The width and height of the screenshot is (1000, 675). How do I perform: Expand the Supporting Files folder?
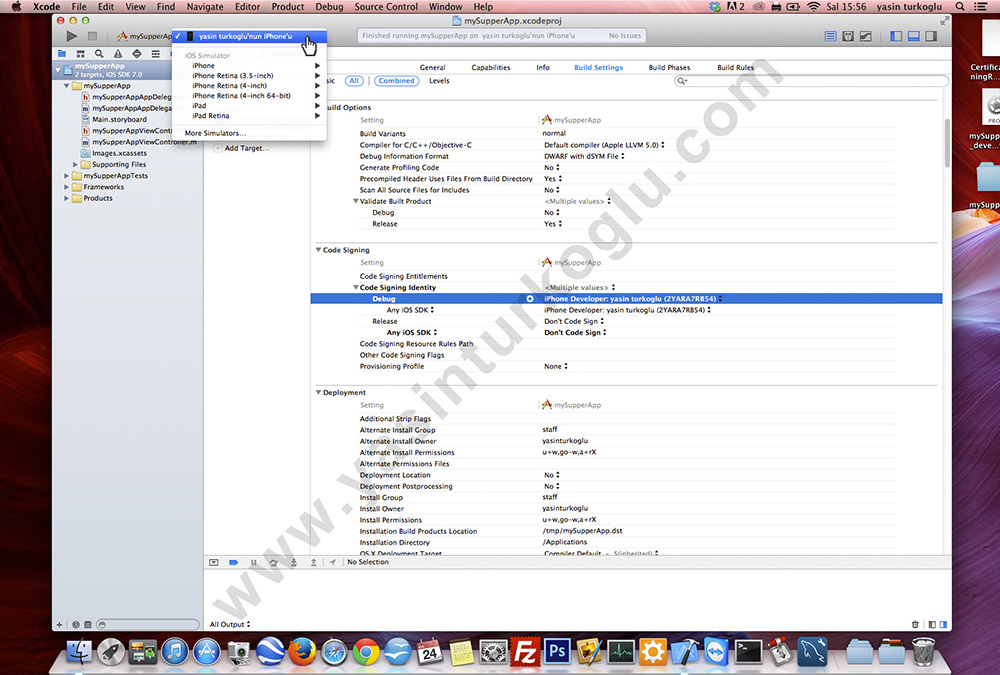[75, 165]
